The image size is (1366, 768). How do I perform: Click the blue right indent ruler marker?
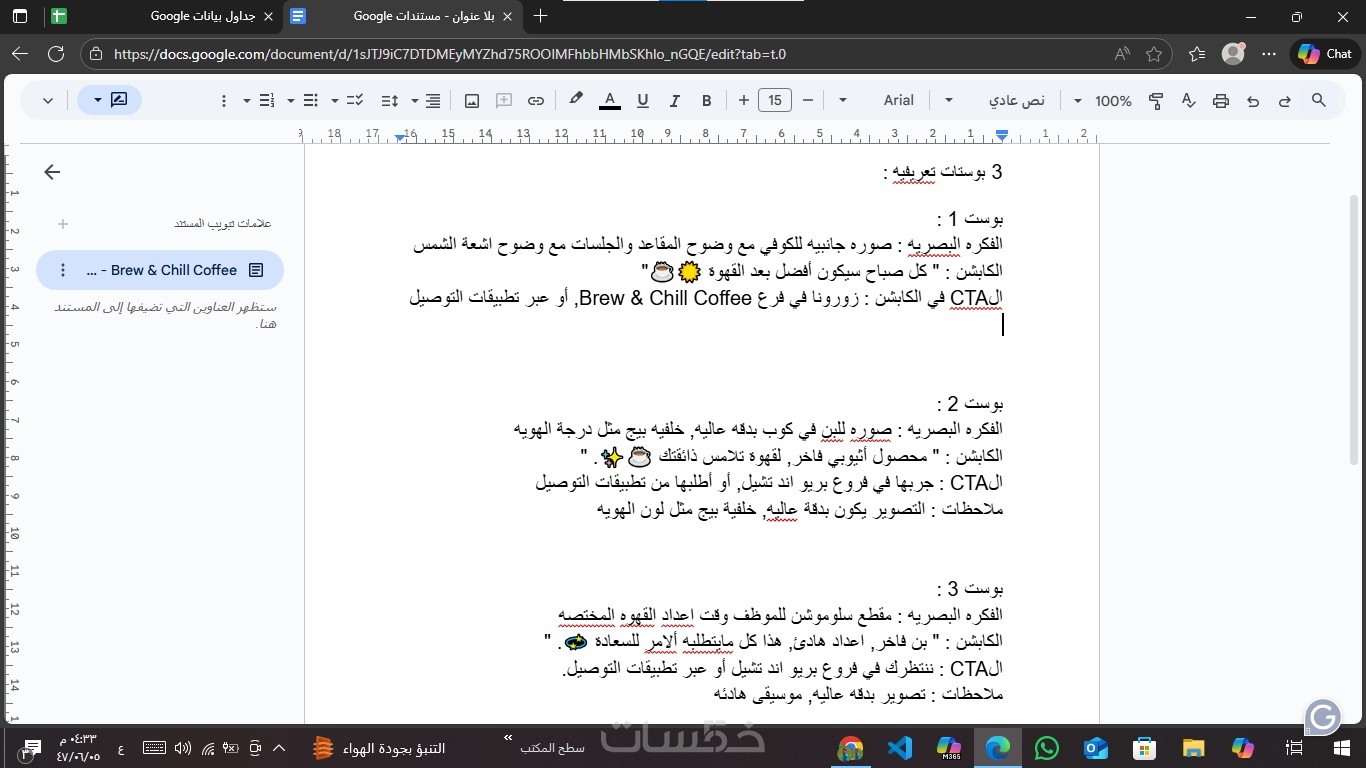coord(1002,135)
